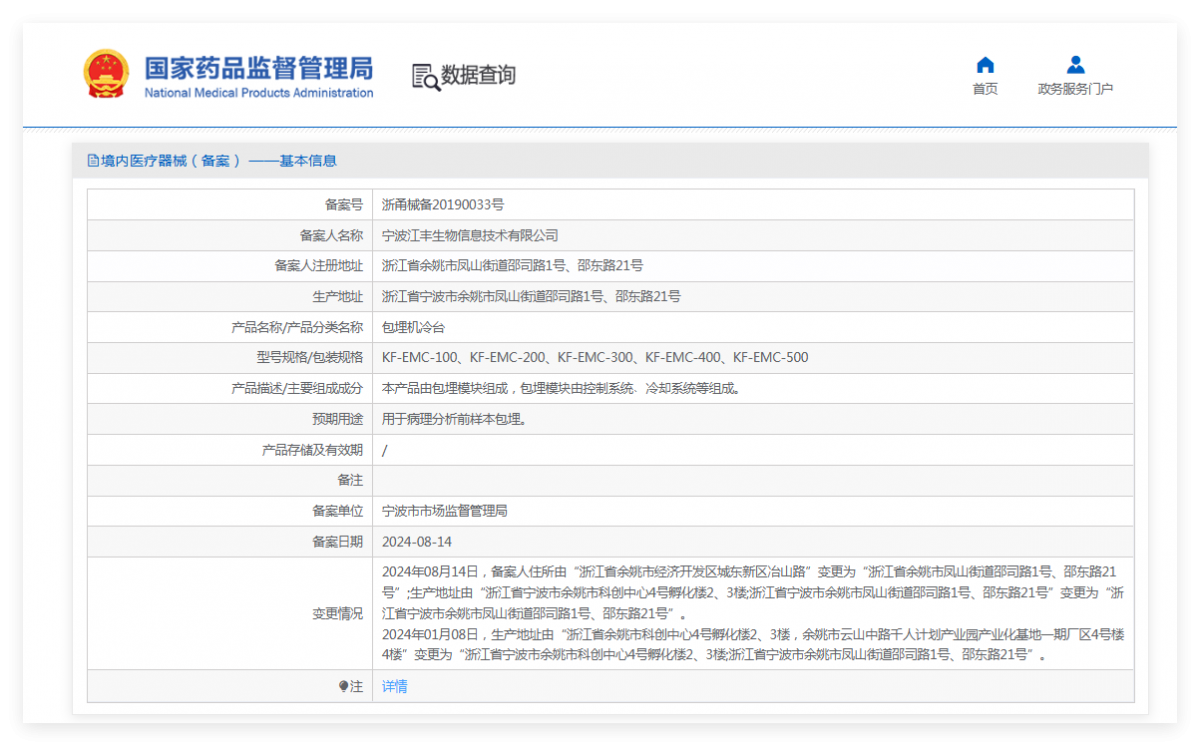Go to 首页 via its text label
This screenshot has height=746, width=1200.
[x=985, y=89]
